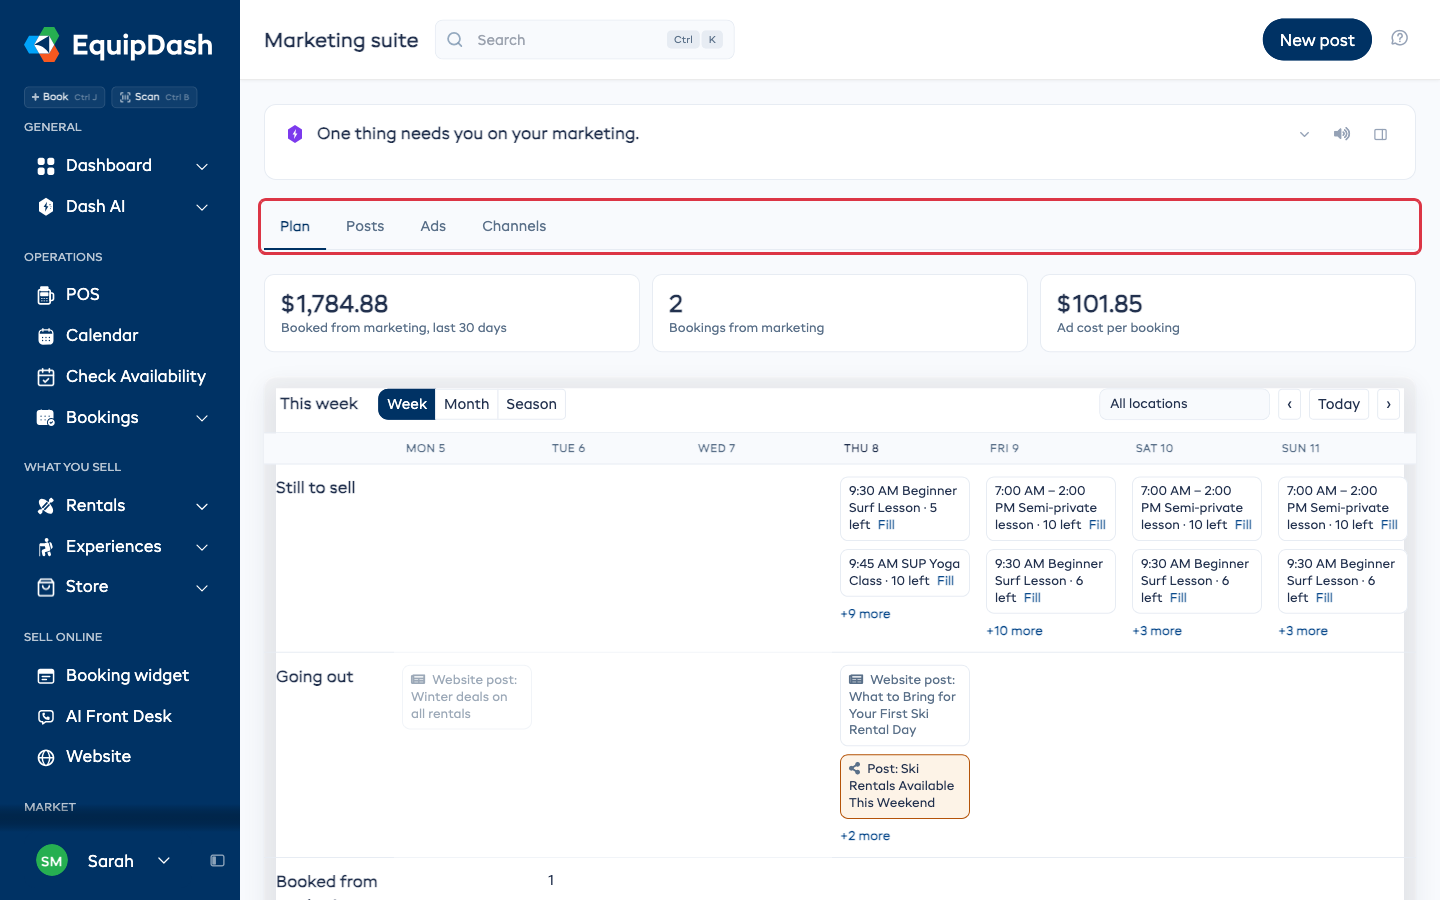Open Winter deals website post card
Screen dimensions: 1440x900
[467, 697]
